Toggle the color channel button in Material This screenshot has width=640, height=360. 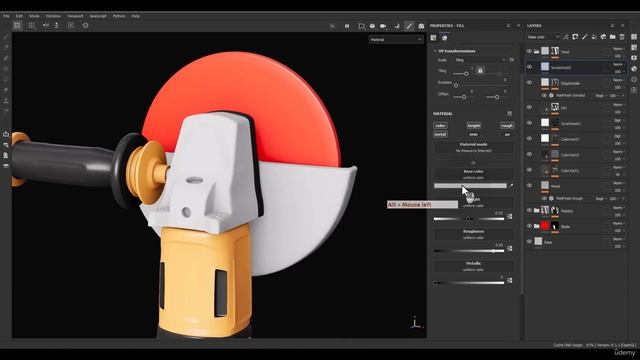tap(440, 126)
